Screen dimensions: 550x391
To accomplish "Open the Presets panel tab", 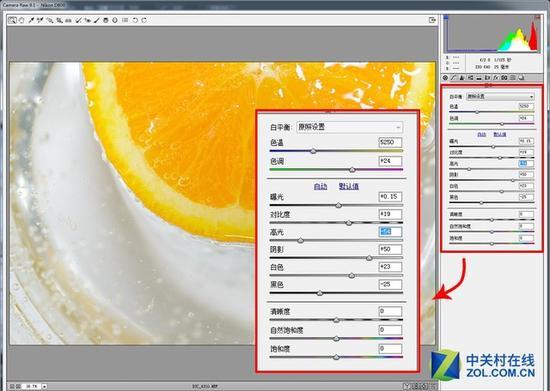I will 513,77.
